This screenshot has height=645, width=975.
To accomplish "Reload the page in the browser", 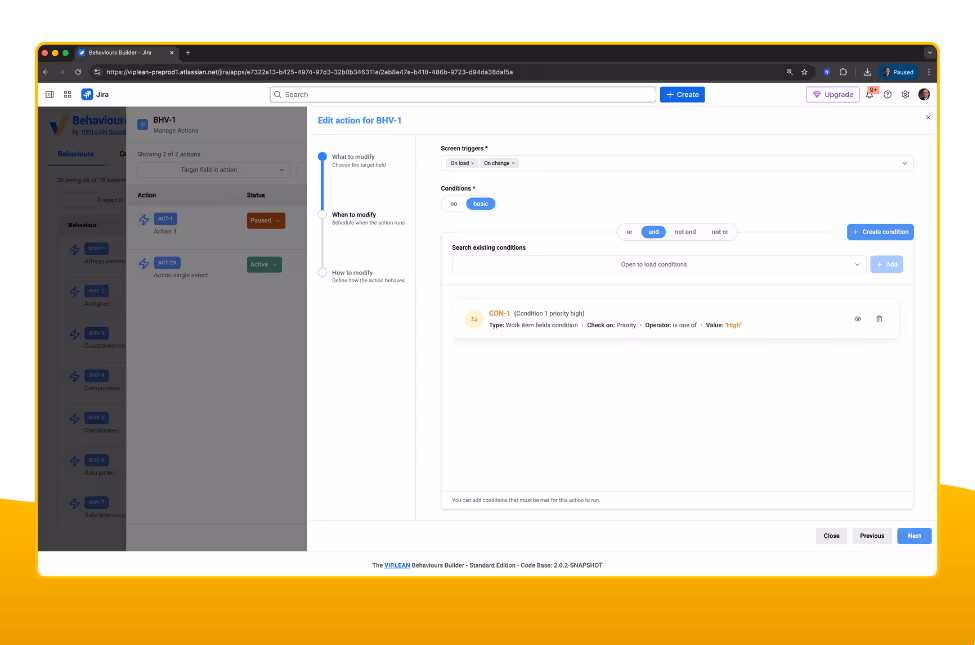I will tap(78, 72).
